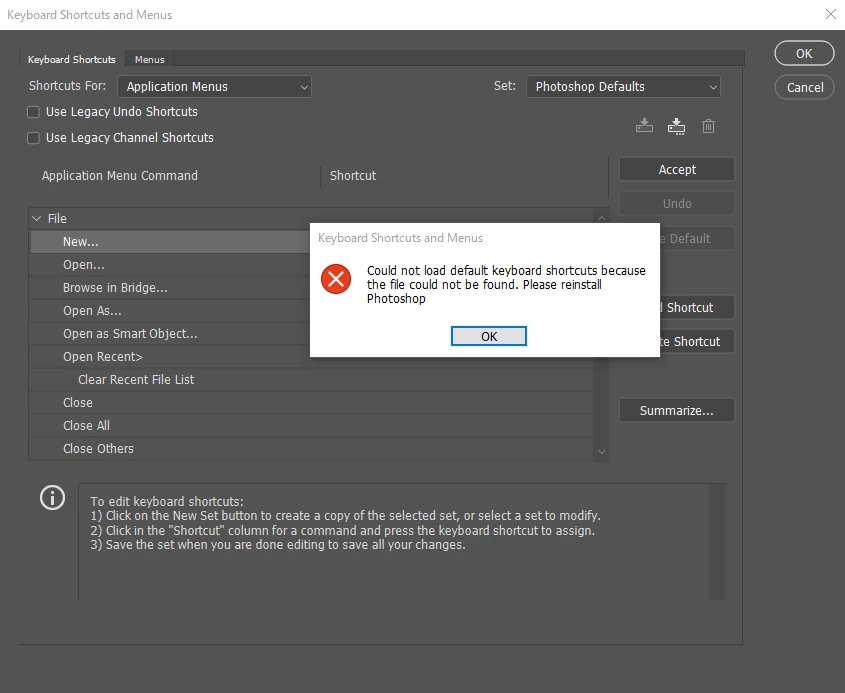Image resolution: width=845 pixels, height=693 pixels.
Task: Click the Undo button
Action: (677, 204)
